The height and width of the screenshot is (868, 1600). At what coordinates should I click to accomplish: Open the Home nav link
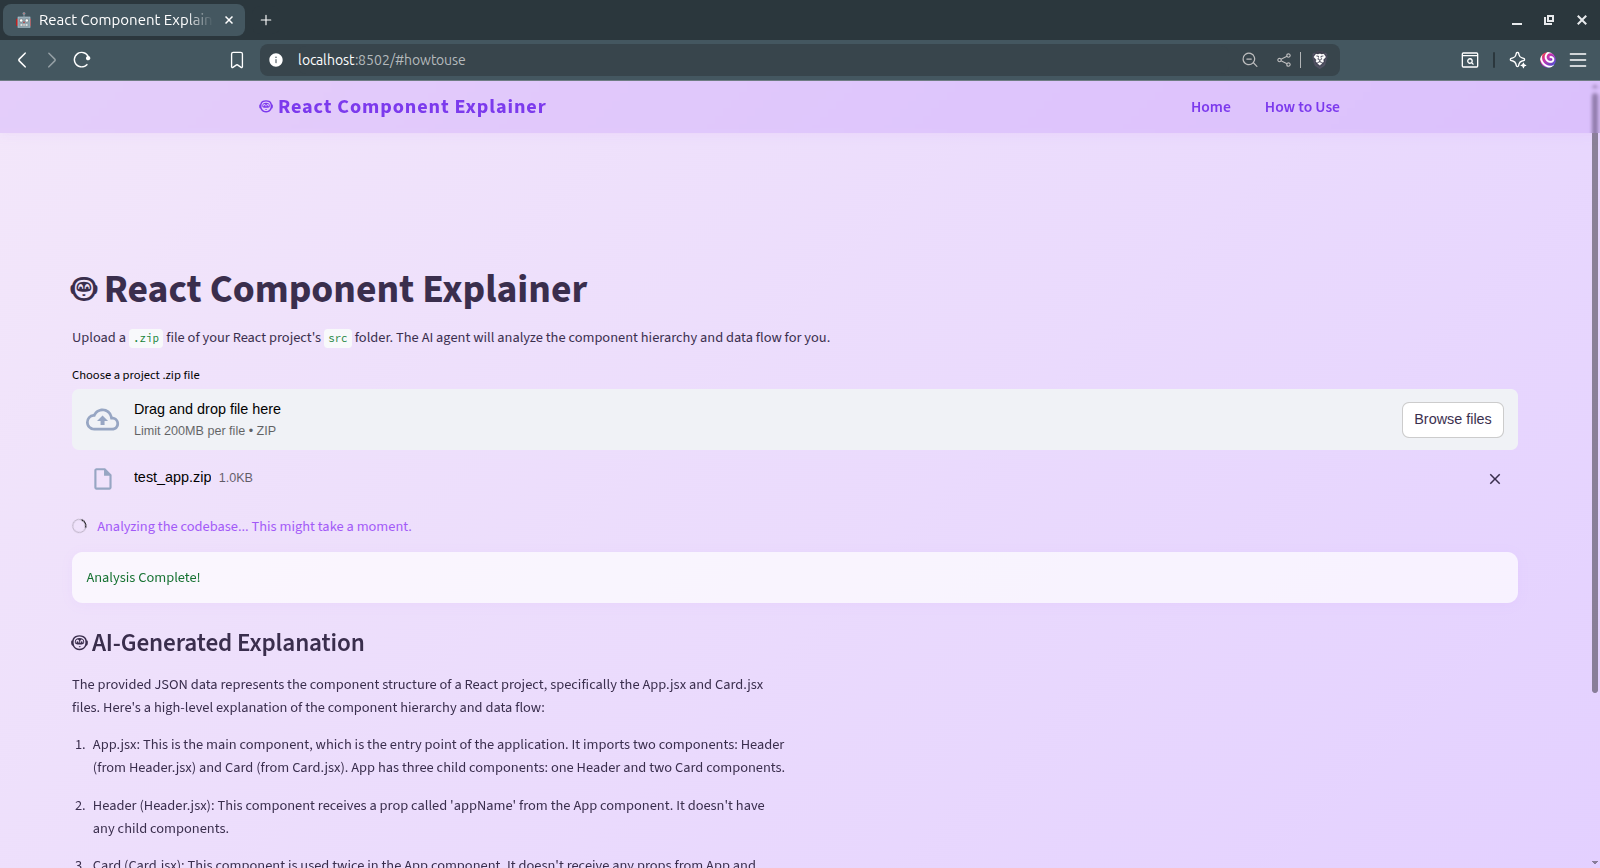pos(1210,107)
